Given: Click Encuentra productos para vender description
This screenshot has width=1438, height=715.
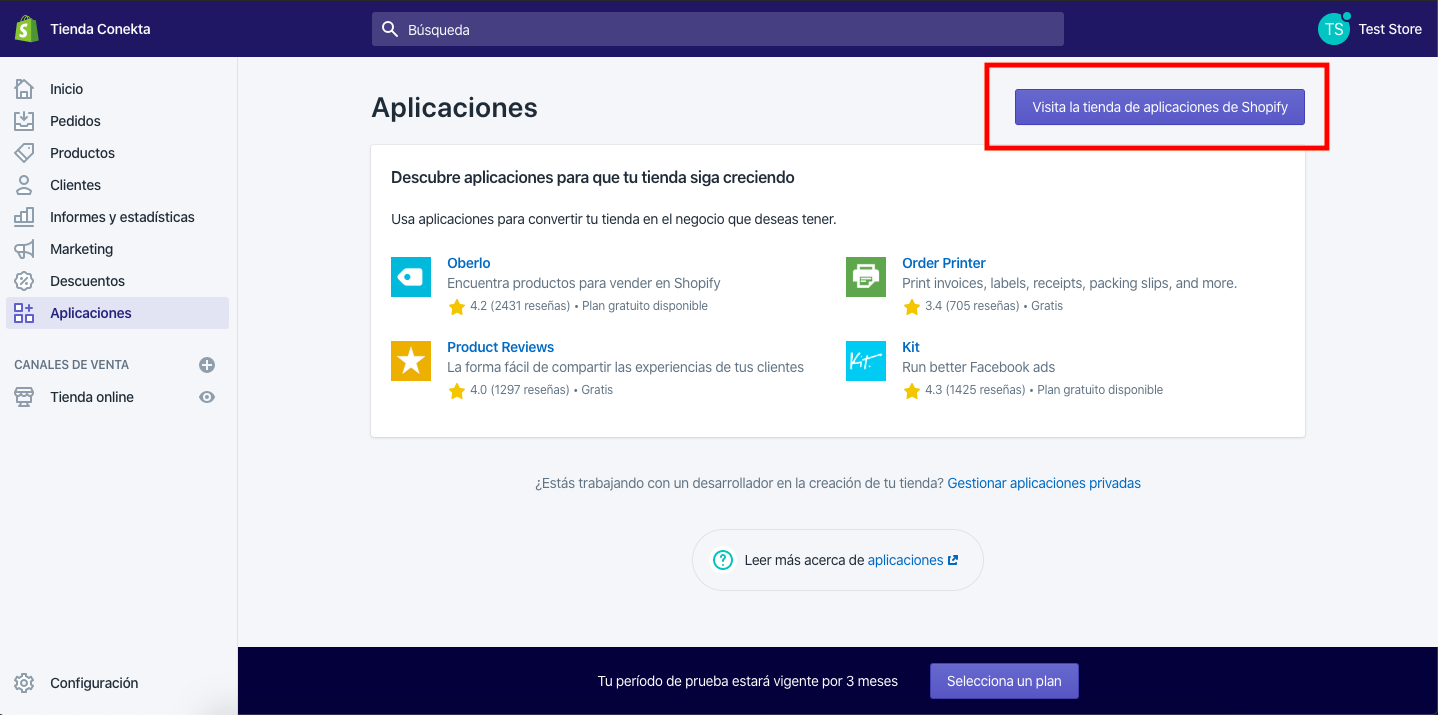Looking at the screenshot, I should (584, 283).
